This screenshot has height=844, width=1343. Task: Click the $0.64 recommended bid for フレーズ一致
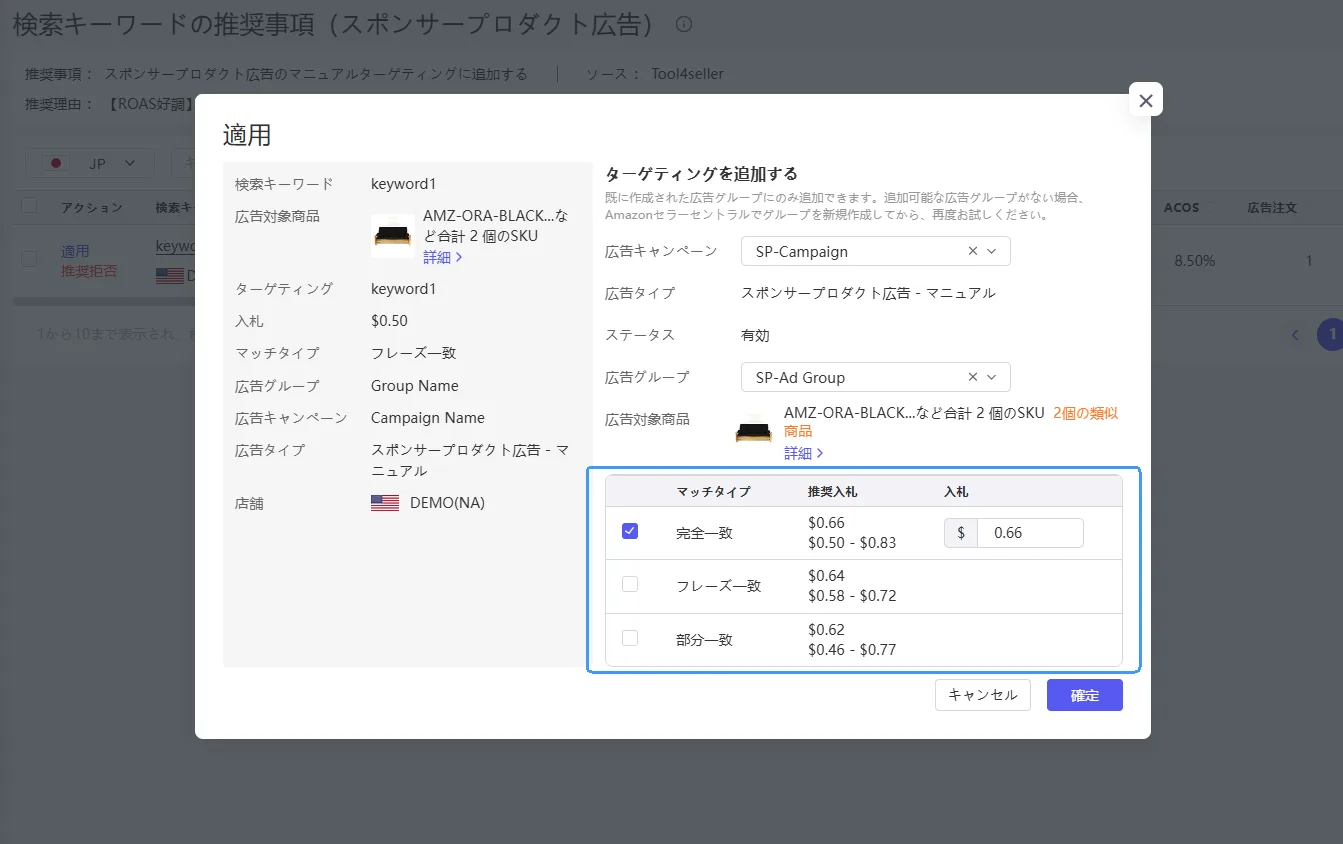(x=826, y=576)
